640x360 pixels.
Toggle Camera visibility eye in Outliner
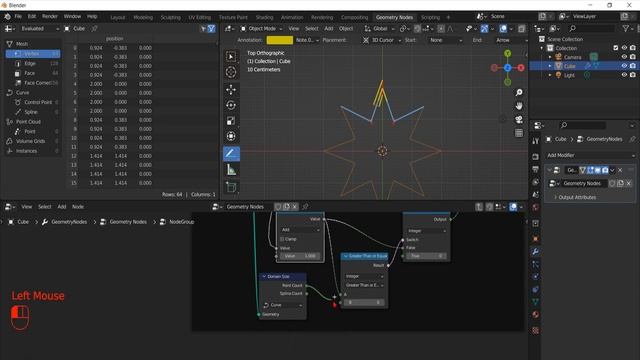pos(624,57)
